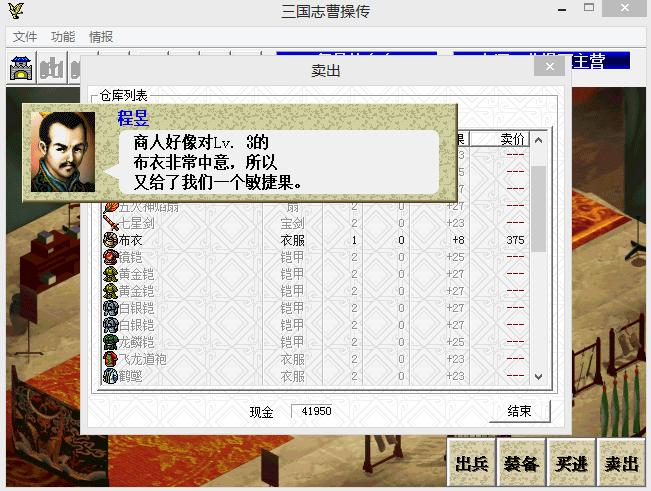Click the scroll down arrow of the warehouse list
Screen dimensions: 651x491
pos(538,377)
